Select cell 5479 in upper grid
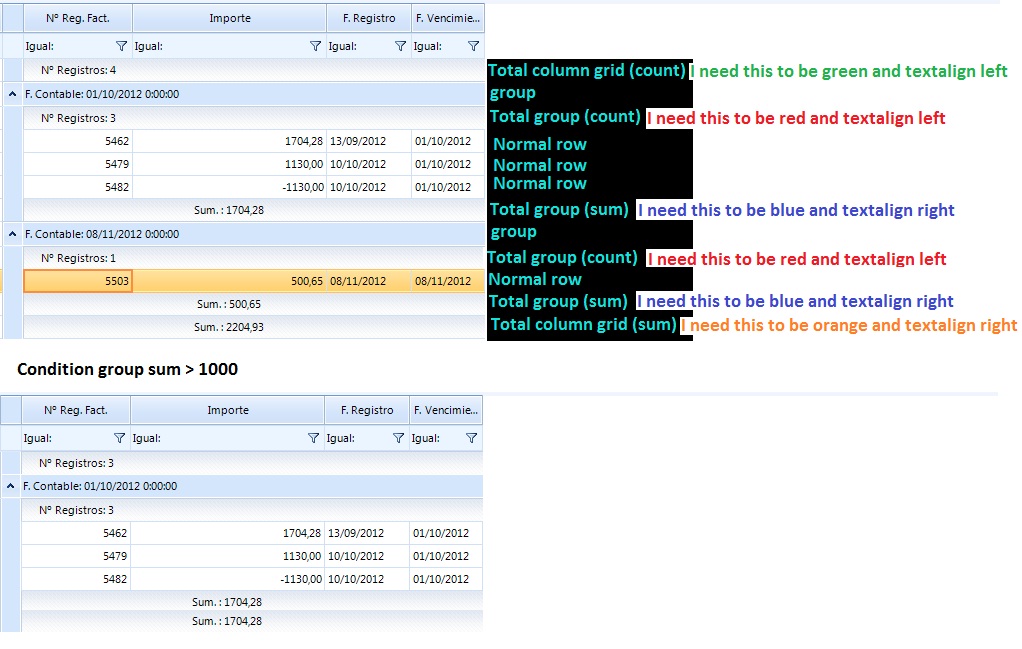Screen dimensions: 1022x649 pyautogui.click(x=78, y=164)
